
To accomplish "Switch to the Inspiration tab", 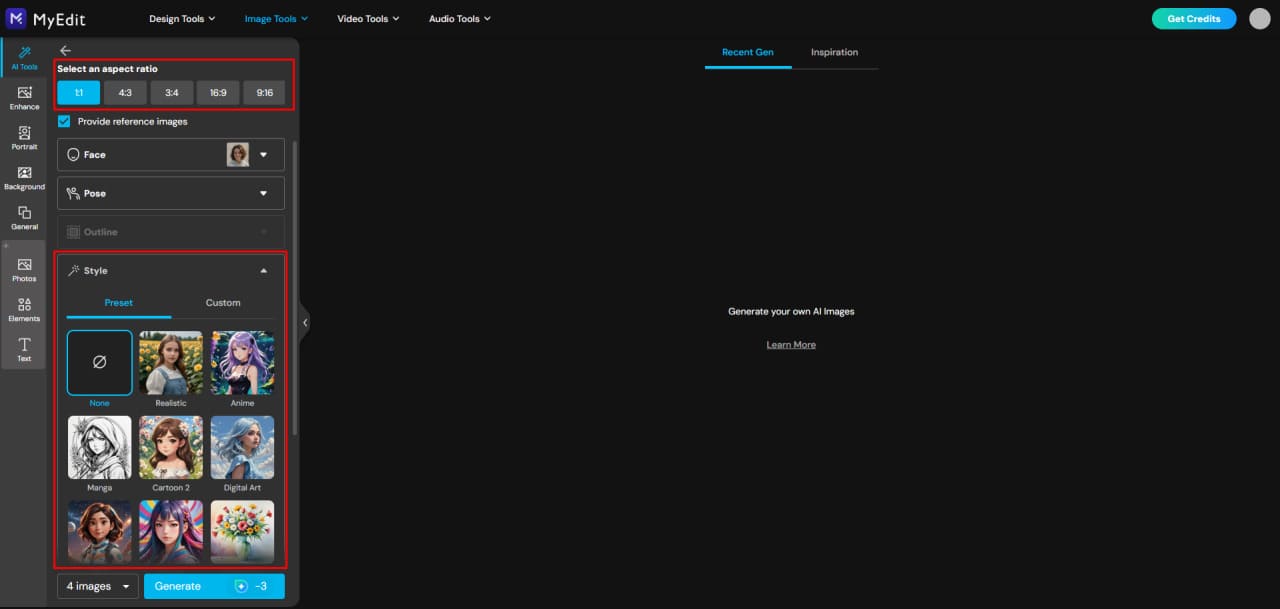I will point(834,52).
